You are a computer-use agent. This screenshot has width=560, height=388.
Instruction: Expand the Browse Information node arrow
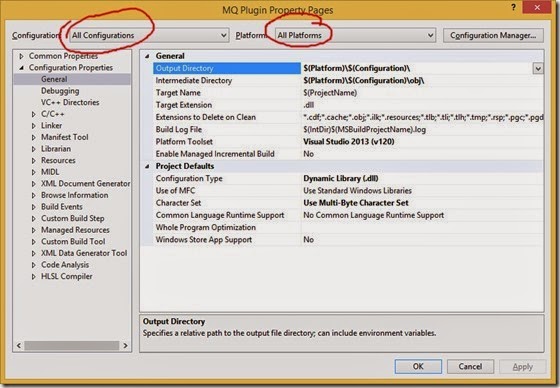(x=34, y=195)
